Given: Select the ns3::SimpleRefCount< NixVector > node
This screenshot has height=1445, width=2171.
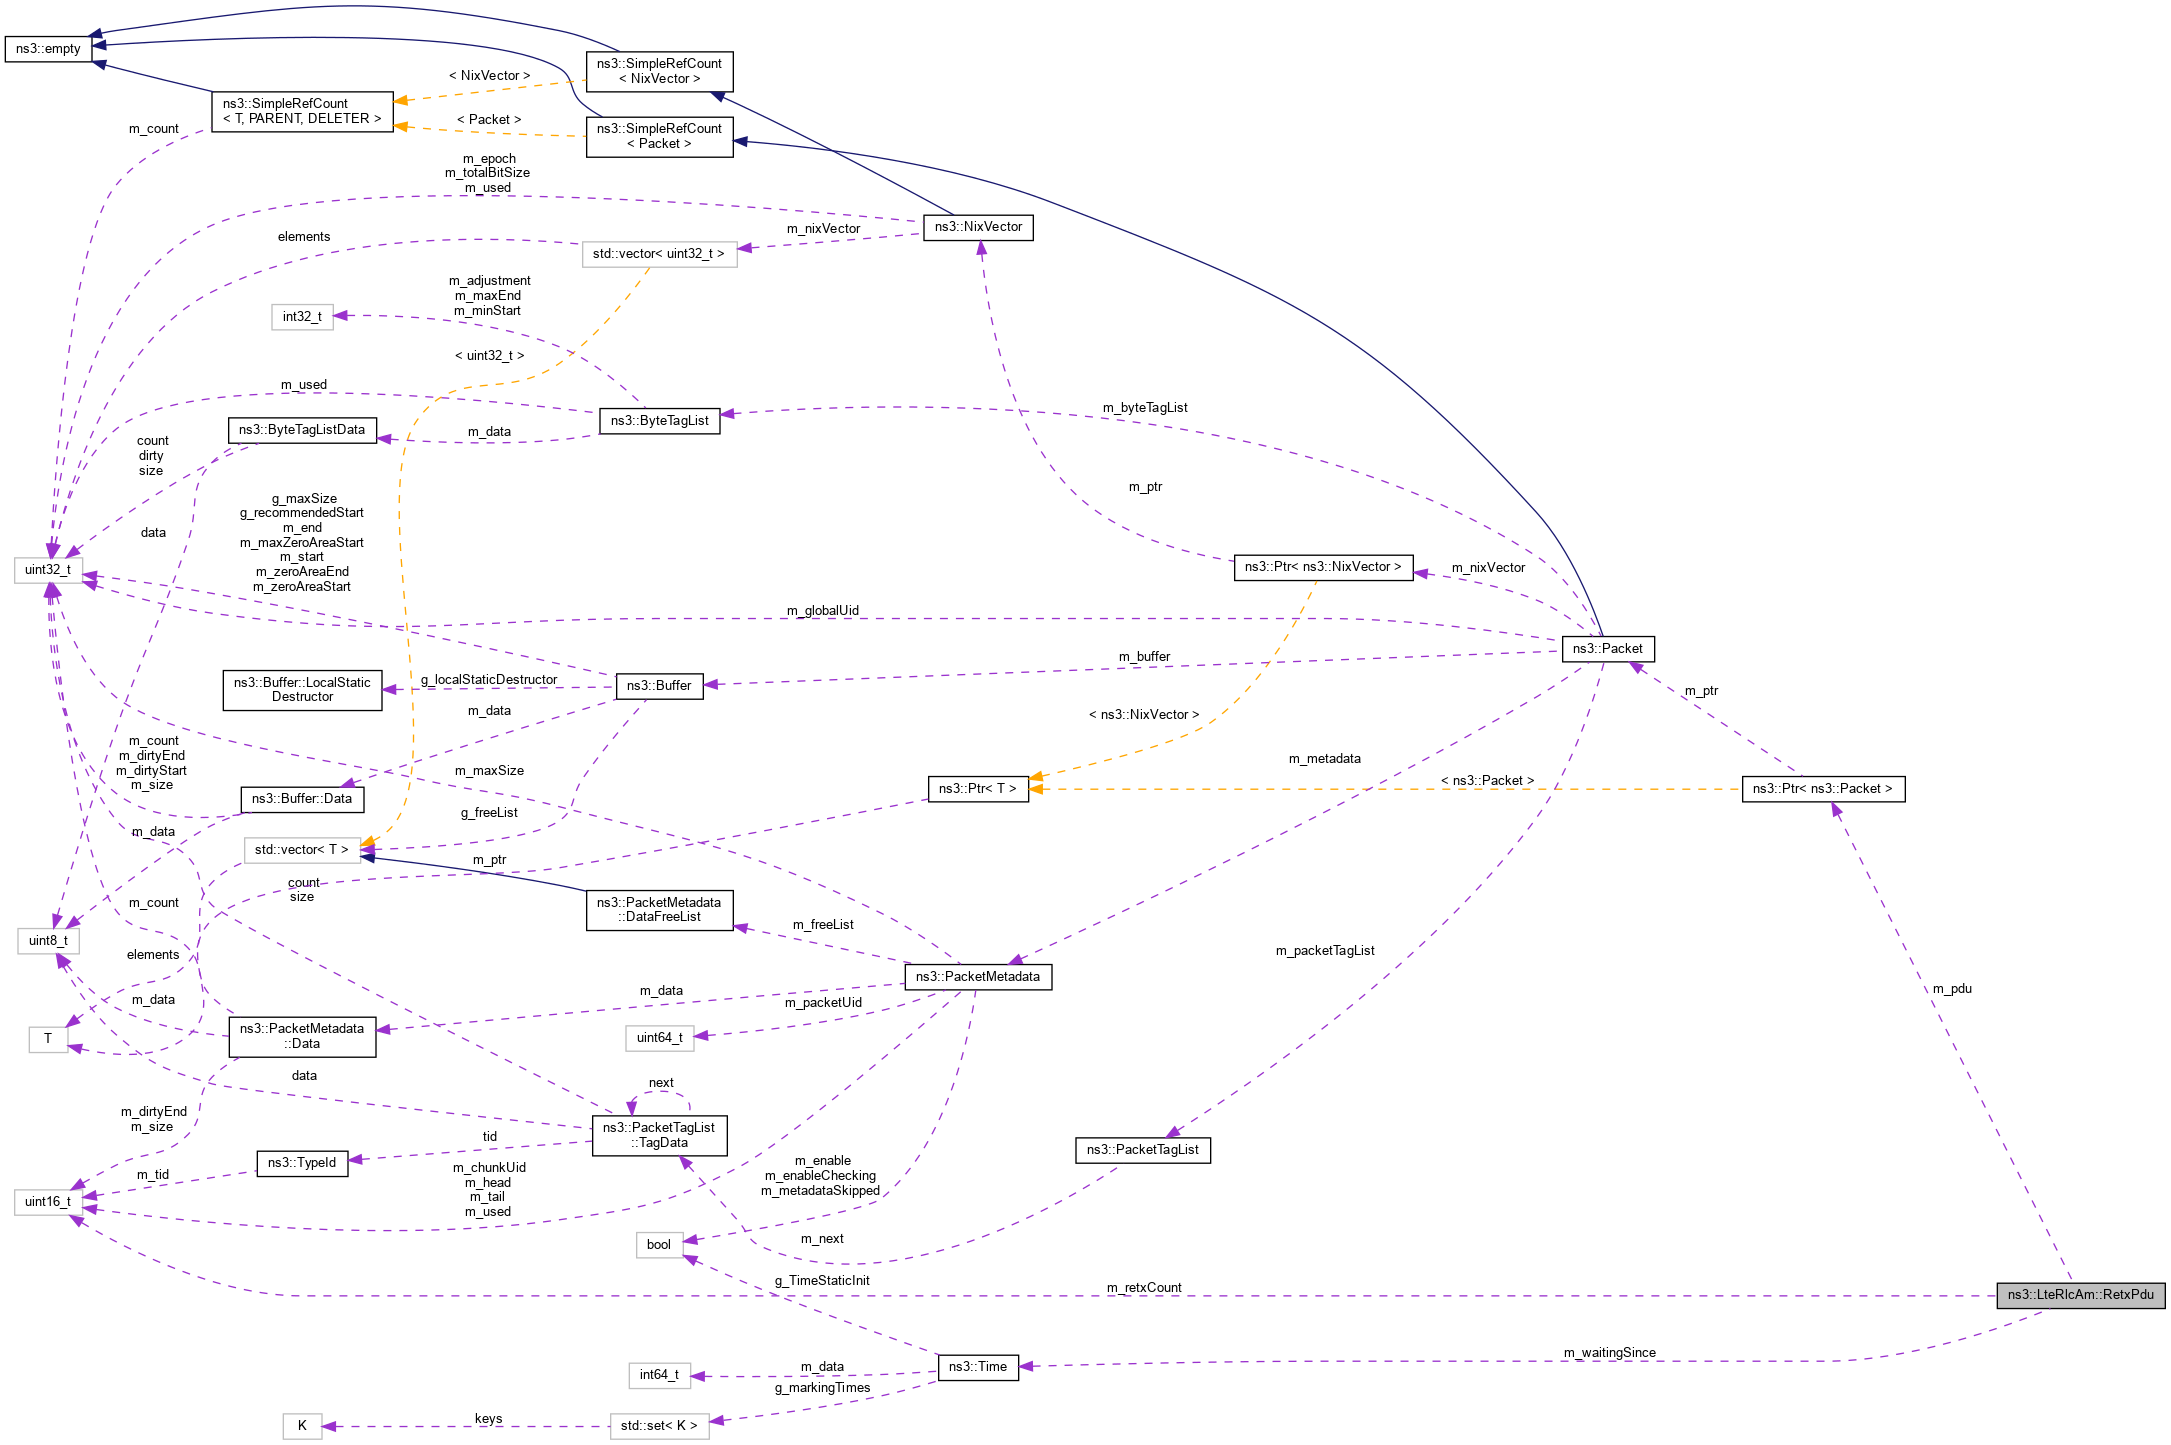Looking at the screenshot, I should coord(659,72).
